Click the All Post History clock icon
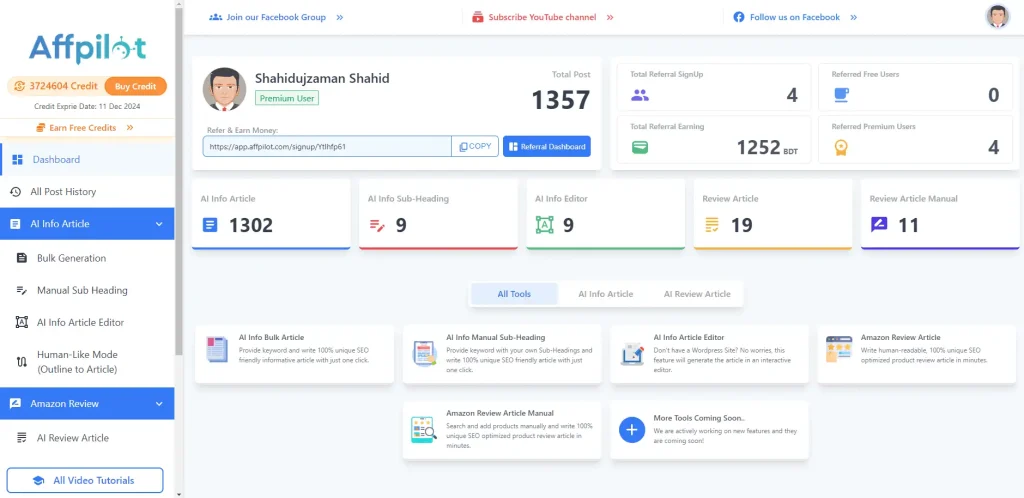1024x498 pixels. 16,192
